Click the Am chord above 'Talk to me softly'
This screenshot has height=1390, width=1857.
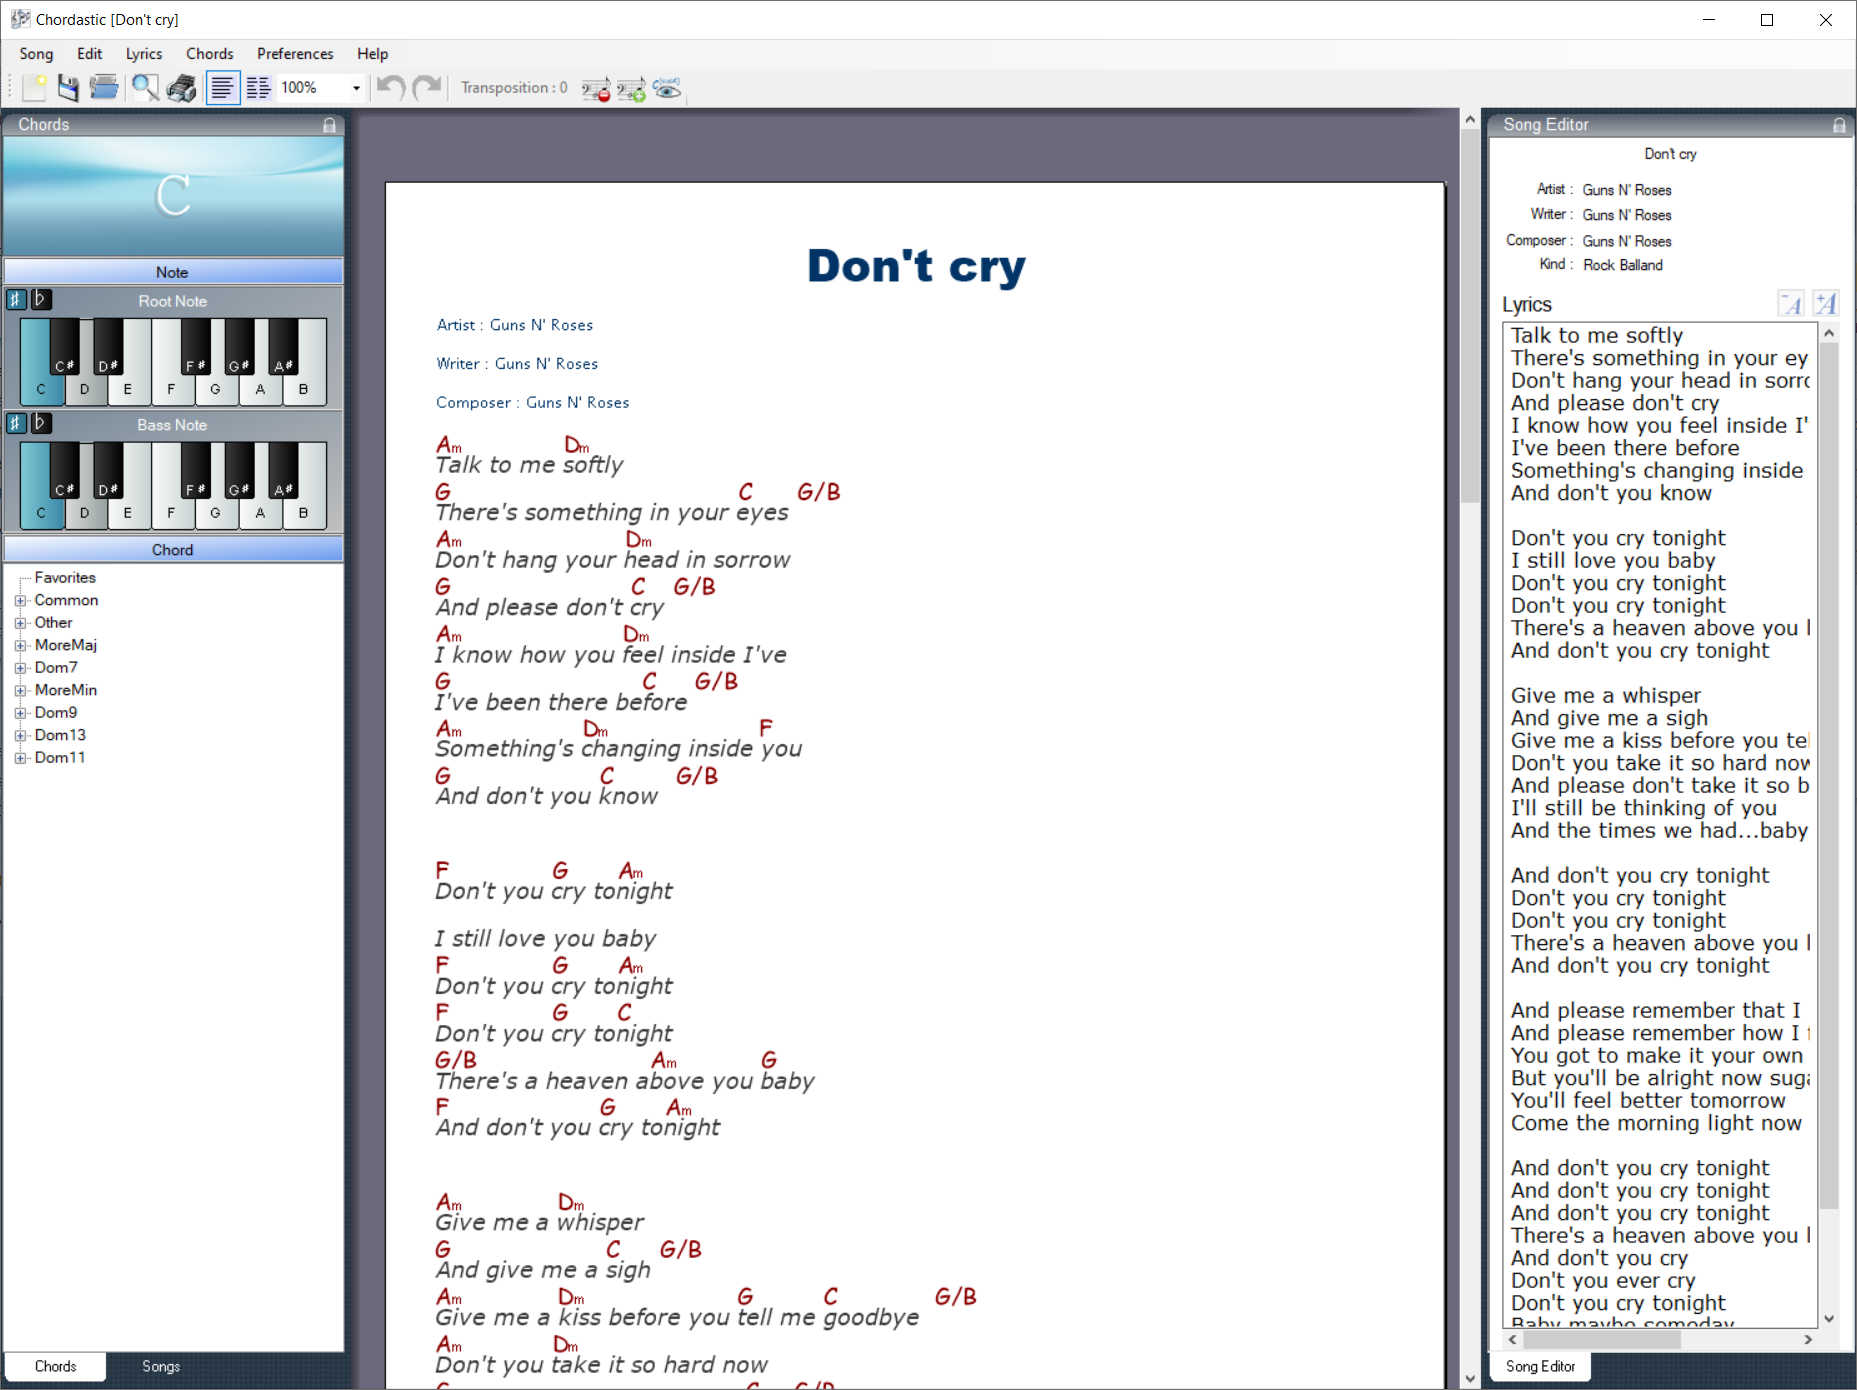448,444
